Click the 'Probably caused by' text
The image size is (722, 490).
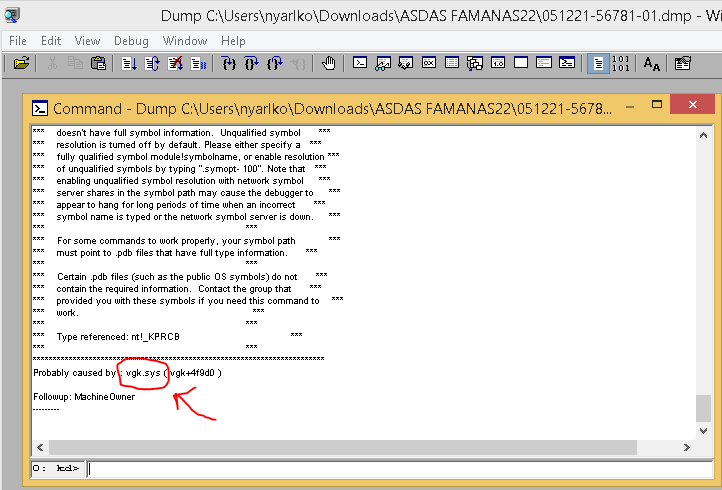pos(75,373)
